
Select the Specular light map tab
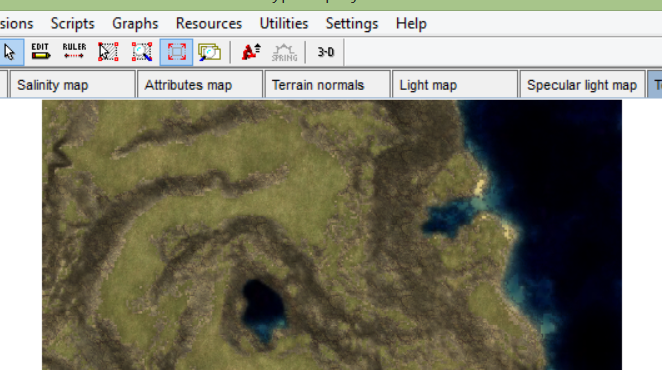tap(583, 85)
